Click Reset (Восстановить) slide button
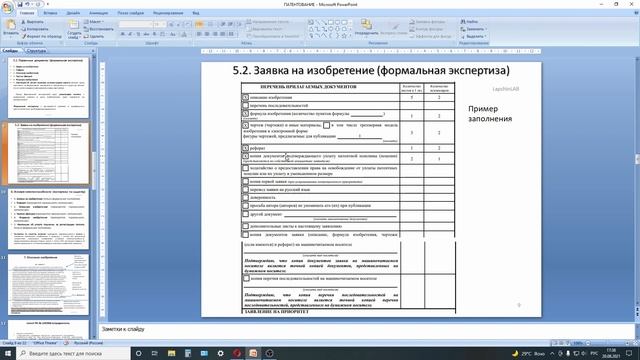This screenshot has width=640, height=360. pos(99,29)
